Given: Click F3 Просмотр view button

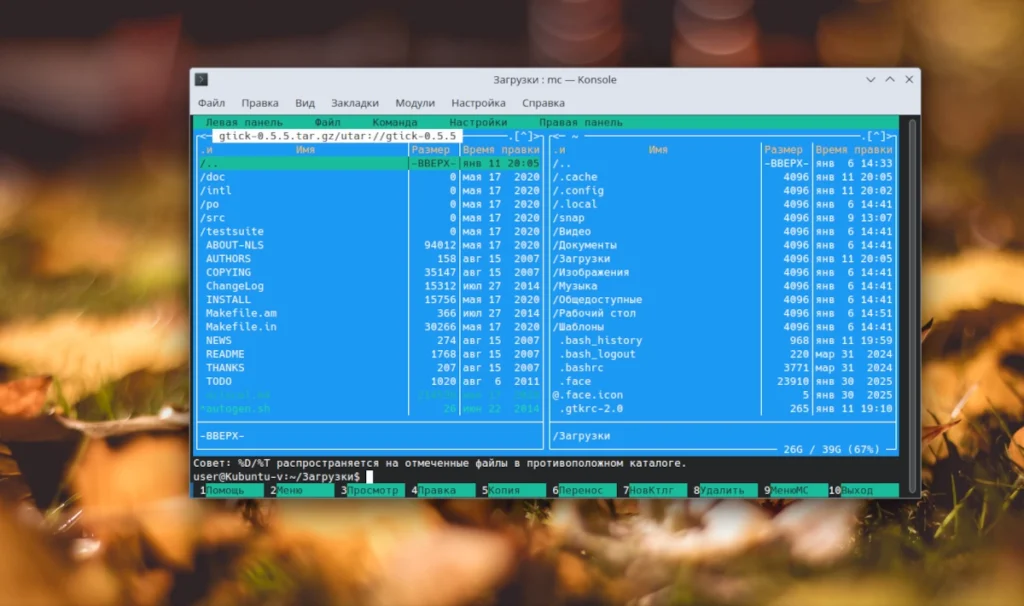Looking at the screenshot, I should click(x=372, y=490).
